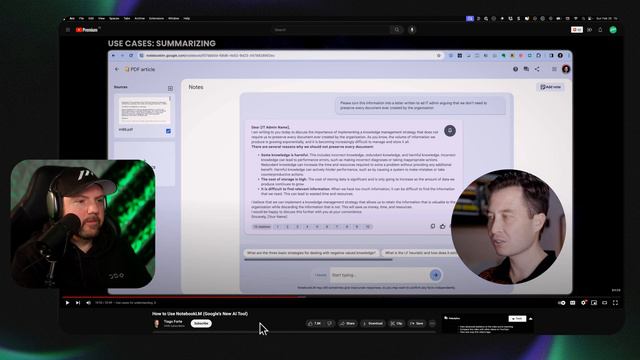Enter full screen mode
Screen dimensions: 640x360
coord(615,303)
